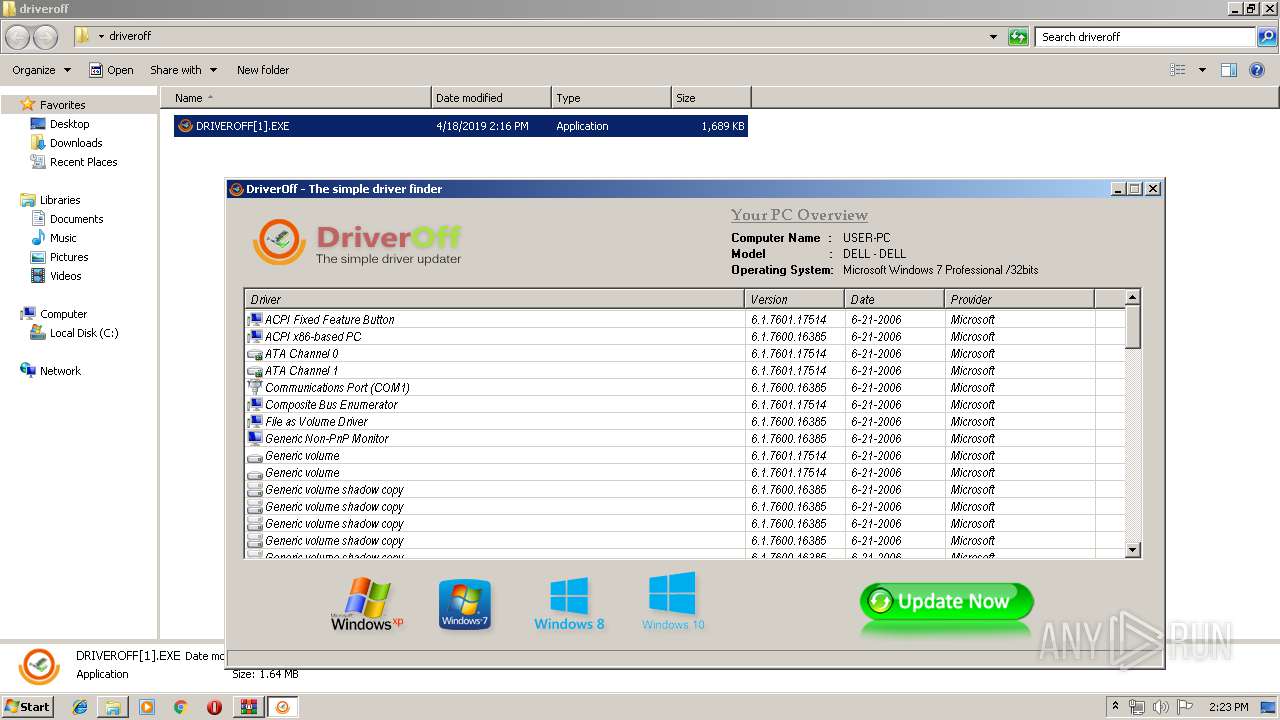Click the Generic Non-PnP Monitor device icon
This screenshot has width=1280, height=720.
click(254, 438)
